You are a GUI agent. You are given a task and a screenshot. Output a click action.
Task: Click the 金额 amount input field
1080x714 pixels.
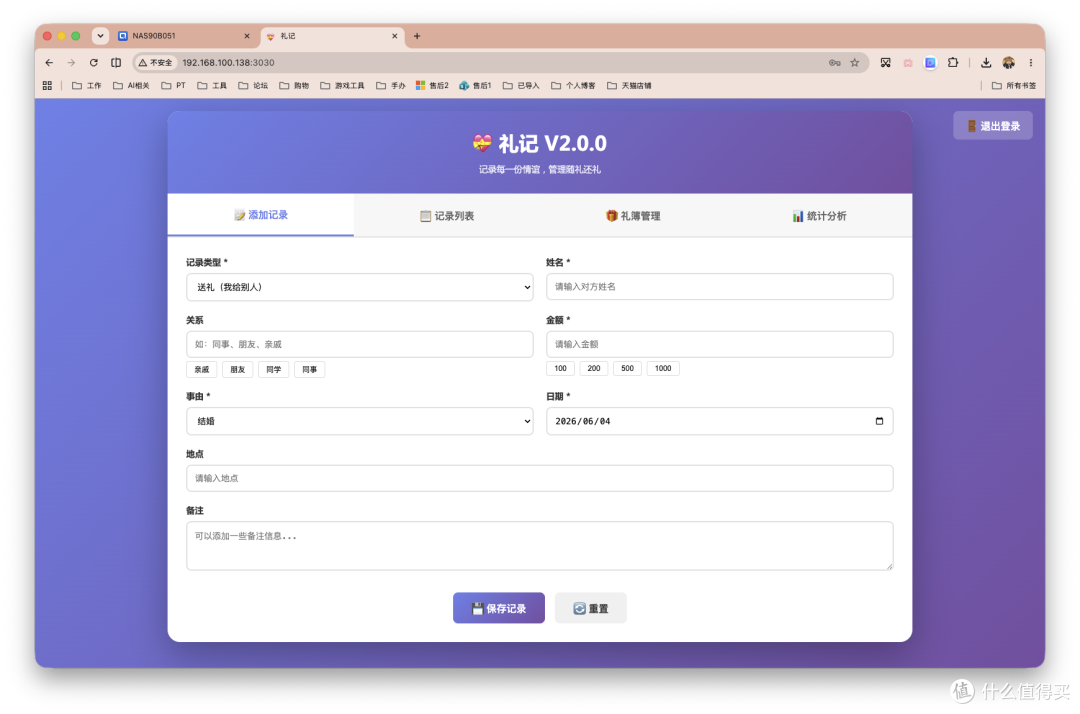click(720, 344)
